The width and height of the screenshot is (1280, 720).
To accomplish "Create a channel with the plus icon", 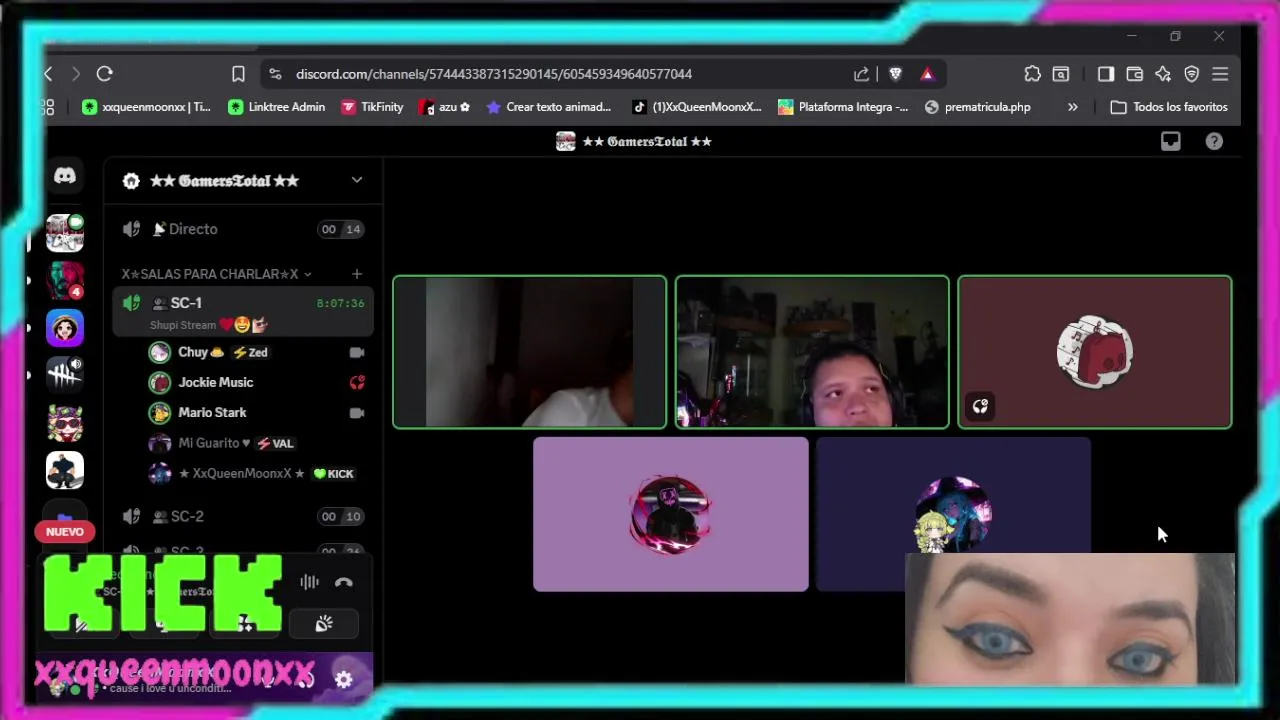I will pos(357,274).
